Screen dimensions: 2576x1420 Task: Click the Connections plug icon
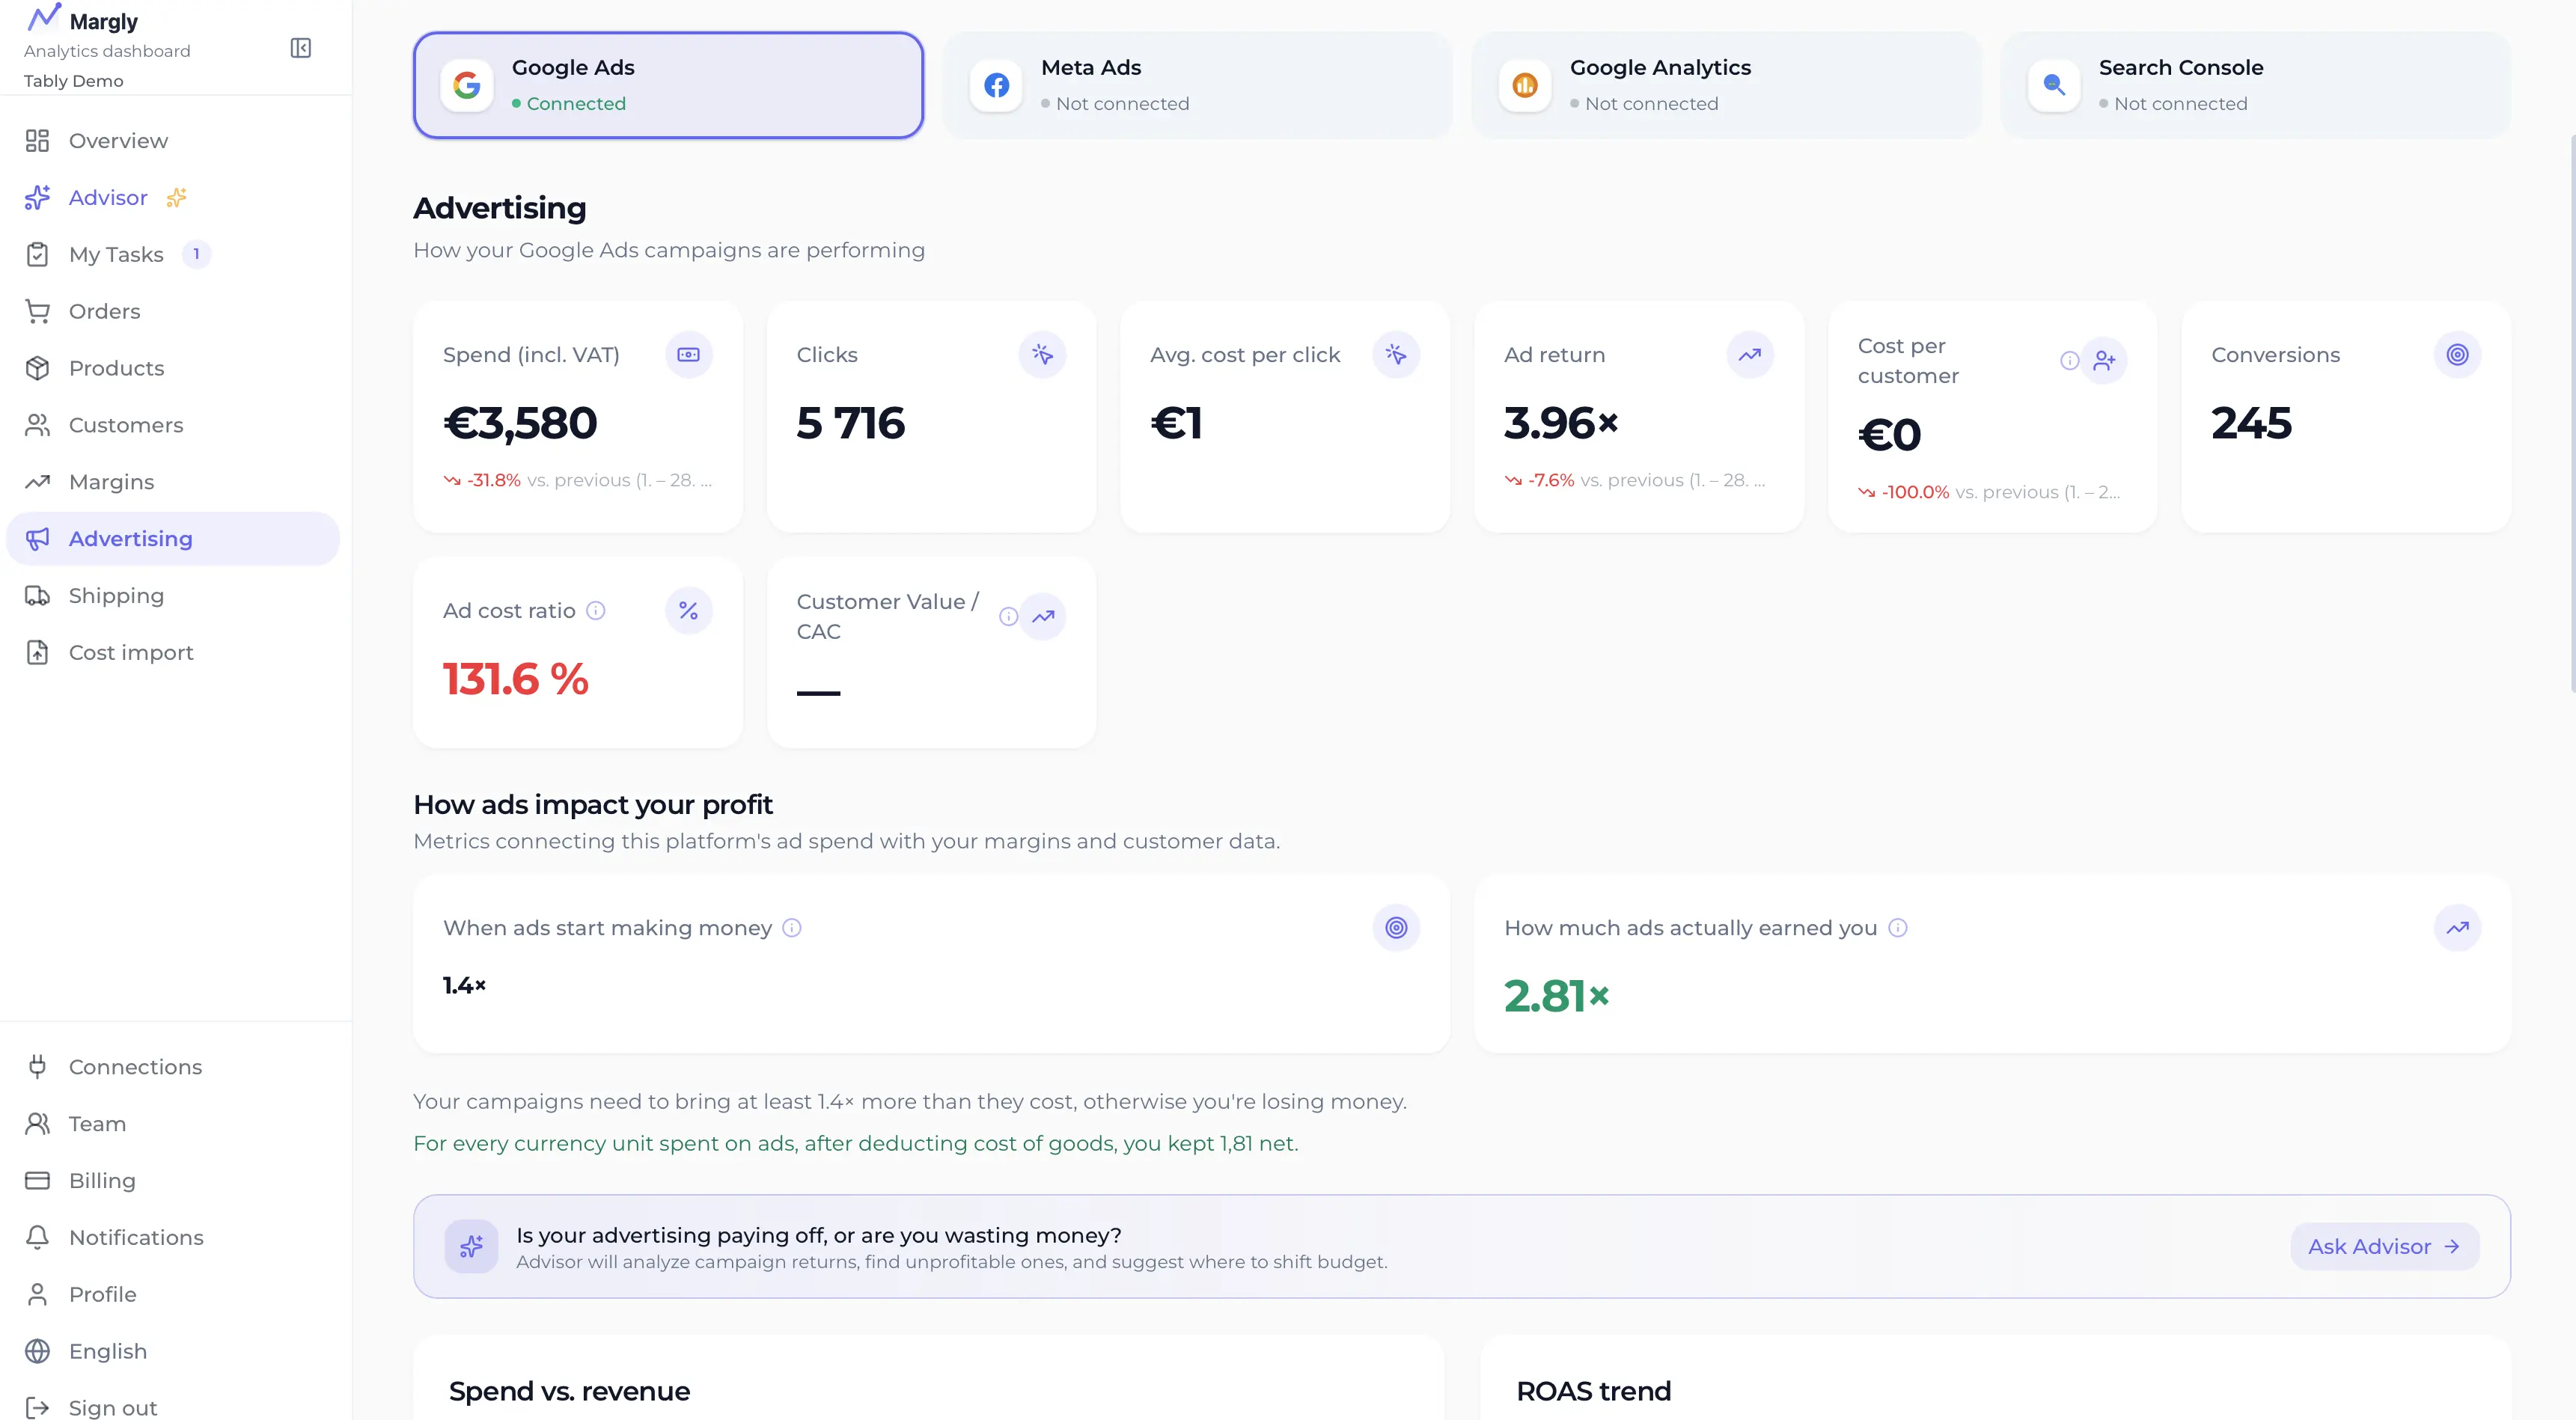click(x=37, y=1067)
